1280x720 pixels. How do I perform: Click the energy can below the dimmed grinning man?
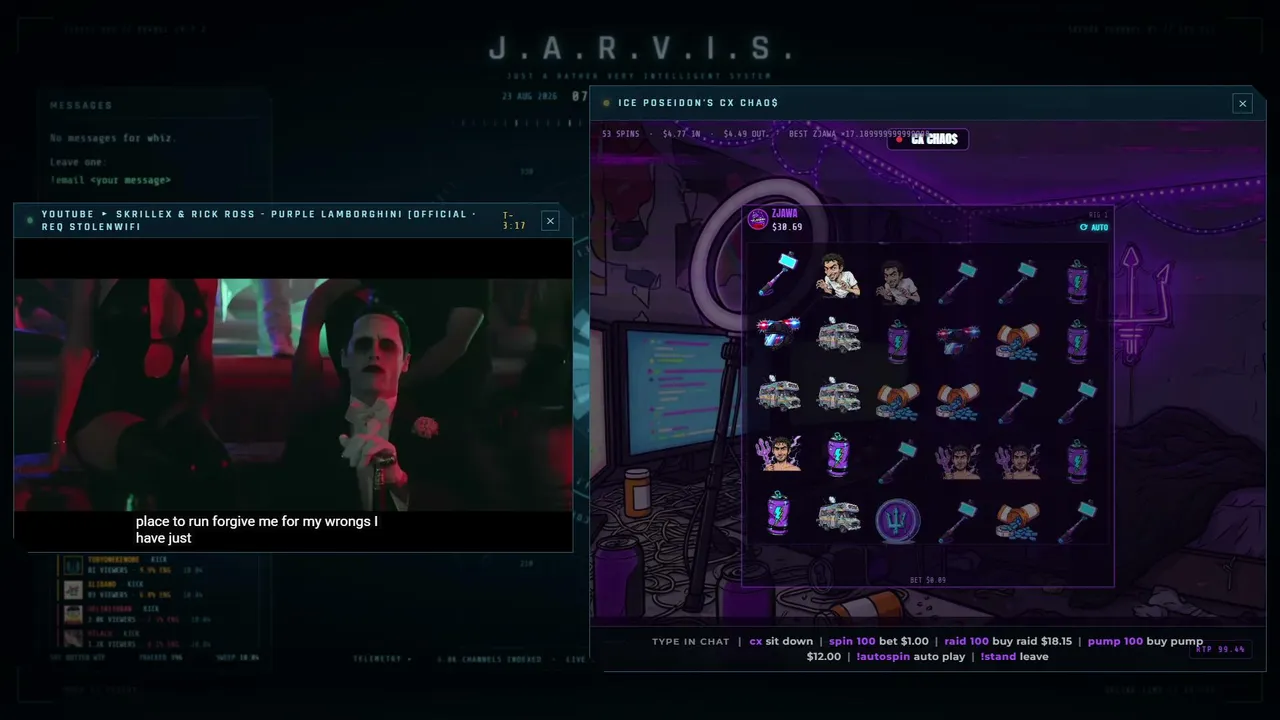898,341
